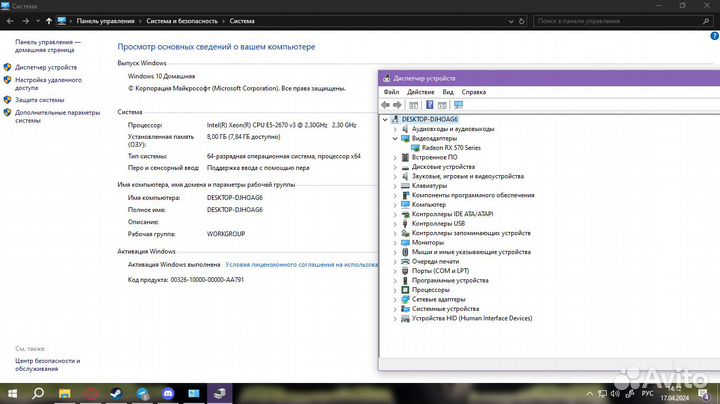Click the processor value Intel Xeon E5-2670 v3
This screenshot has height=404, width=720.
click(x=281, y=125)
